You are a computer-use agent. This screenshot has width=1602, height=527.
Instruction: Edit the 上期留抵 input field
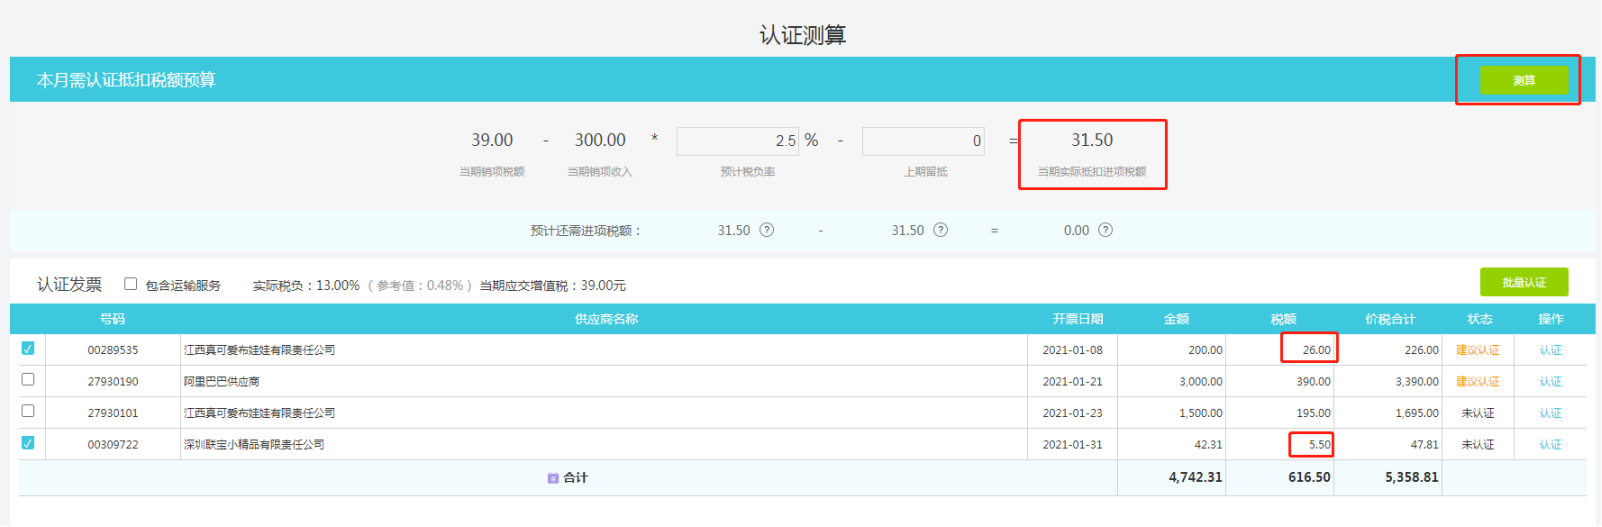923,141
